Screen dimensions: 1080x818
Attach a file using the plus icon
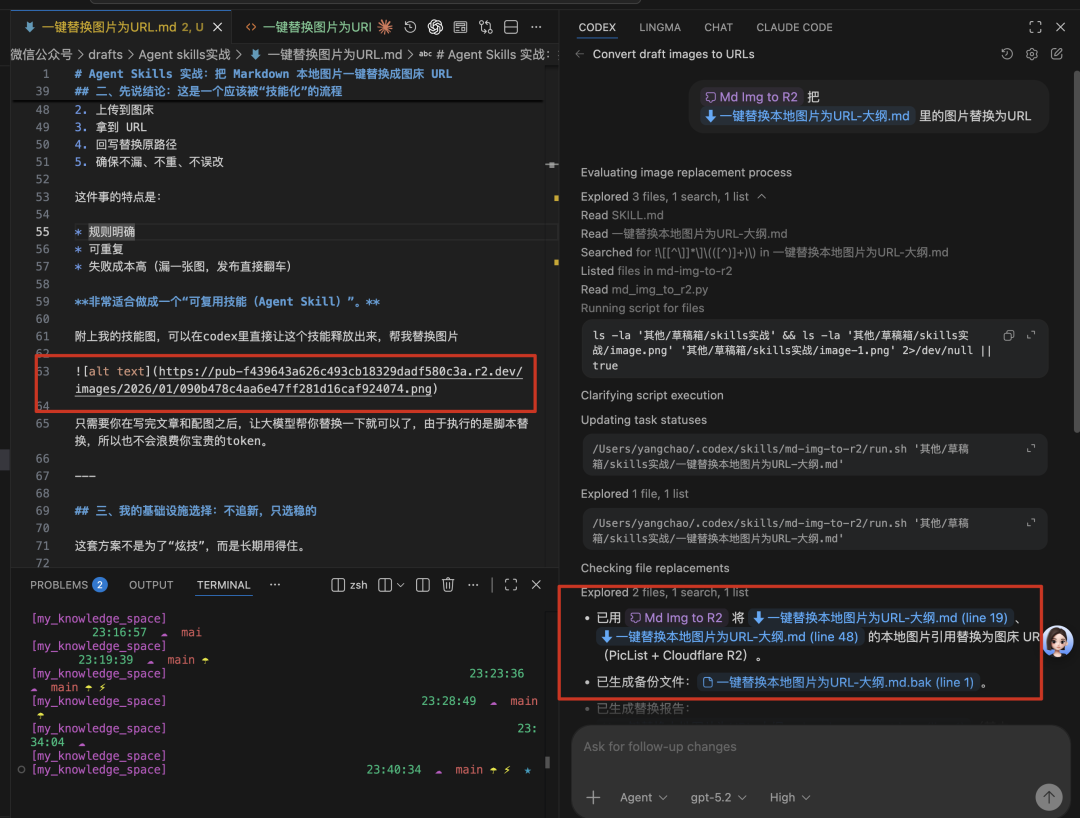(593, 797)
